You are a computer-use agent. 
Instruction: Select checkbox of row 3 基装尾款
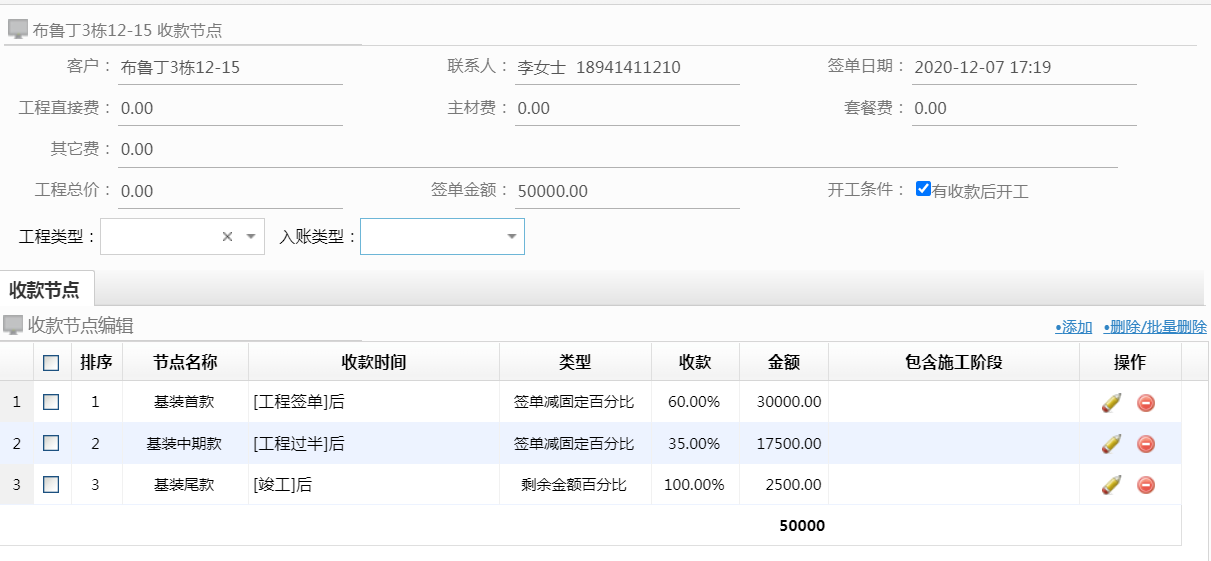(x=51, y=484)
